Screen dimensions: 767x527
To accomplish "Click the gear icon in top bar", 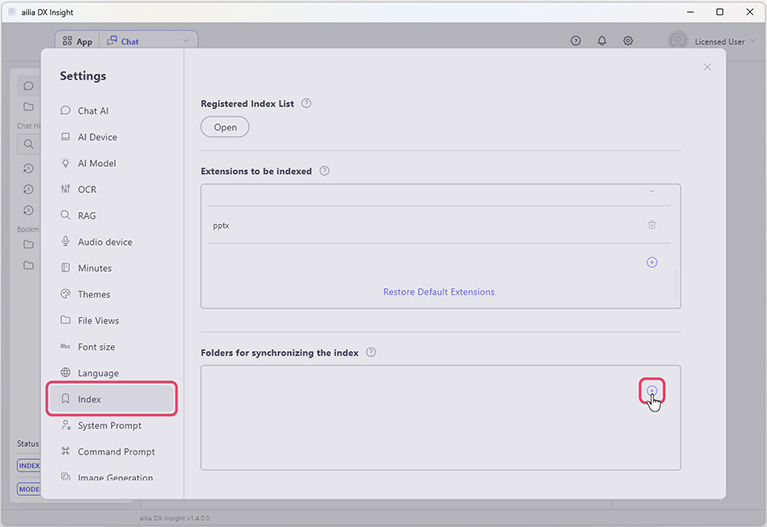I will 628,41.
